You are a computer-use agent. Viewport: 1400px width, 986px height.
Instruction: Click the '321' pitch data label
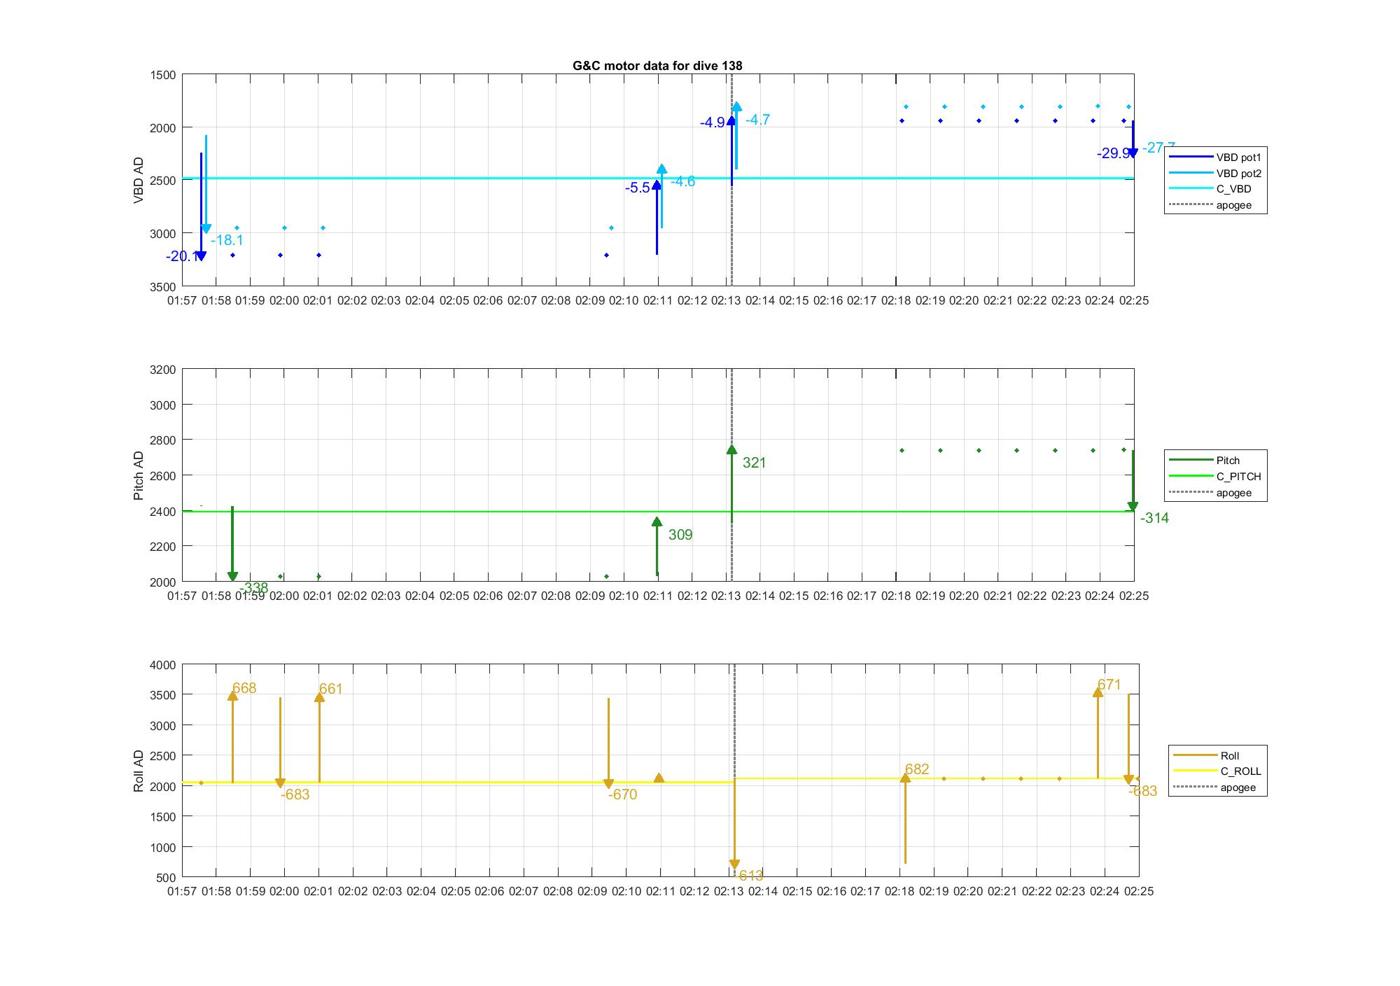coord(754,463)
